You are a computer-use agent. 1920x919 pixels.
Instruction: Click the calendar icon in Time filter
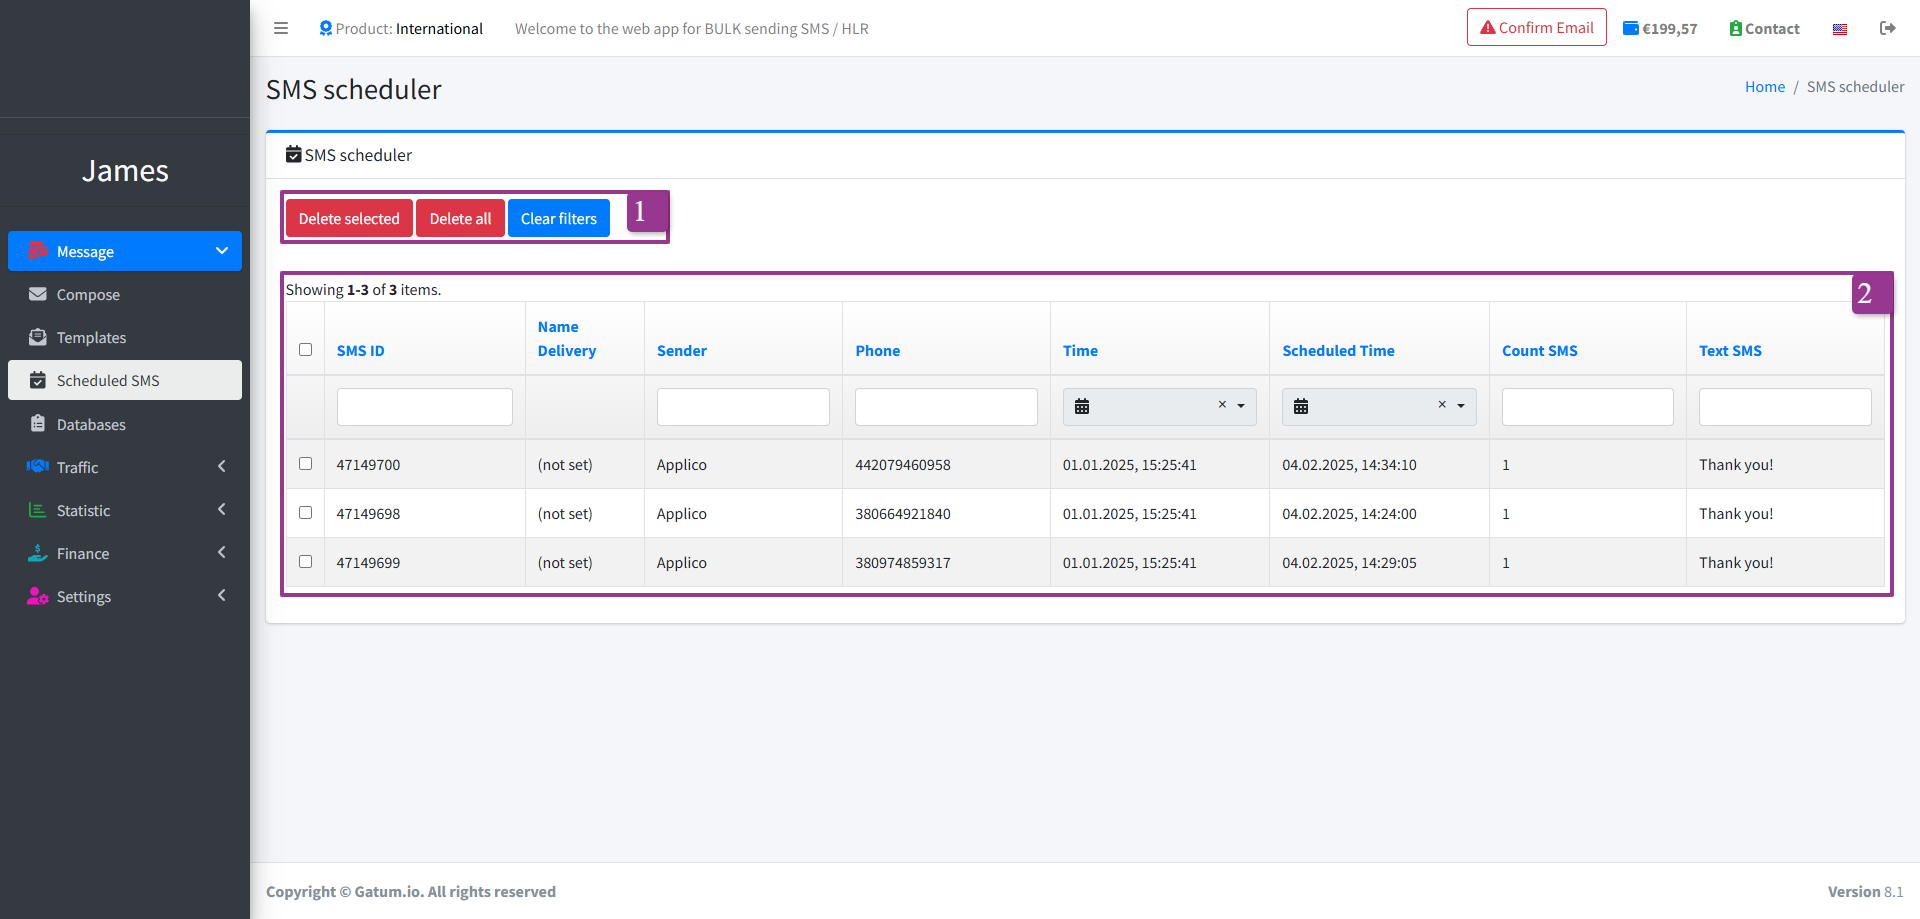coord(1082,406)
